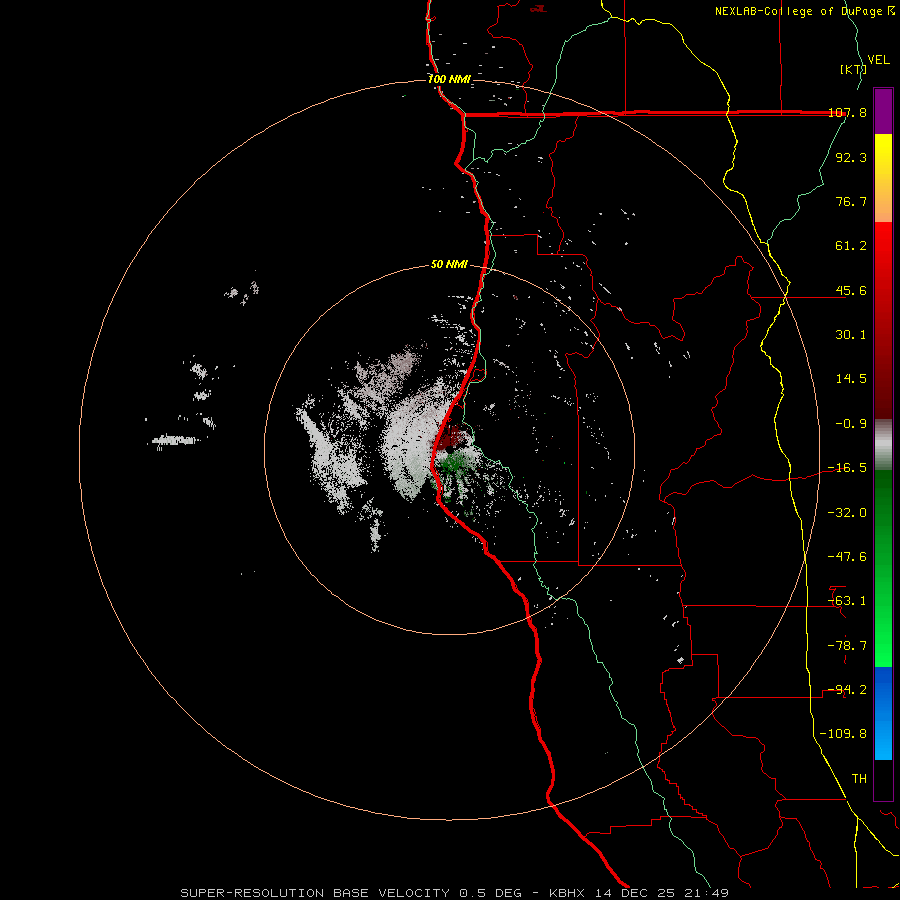Click the 45.6 legend value
The height and width of the screenshot is (900, 900).
point(851,290)
